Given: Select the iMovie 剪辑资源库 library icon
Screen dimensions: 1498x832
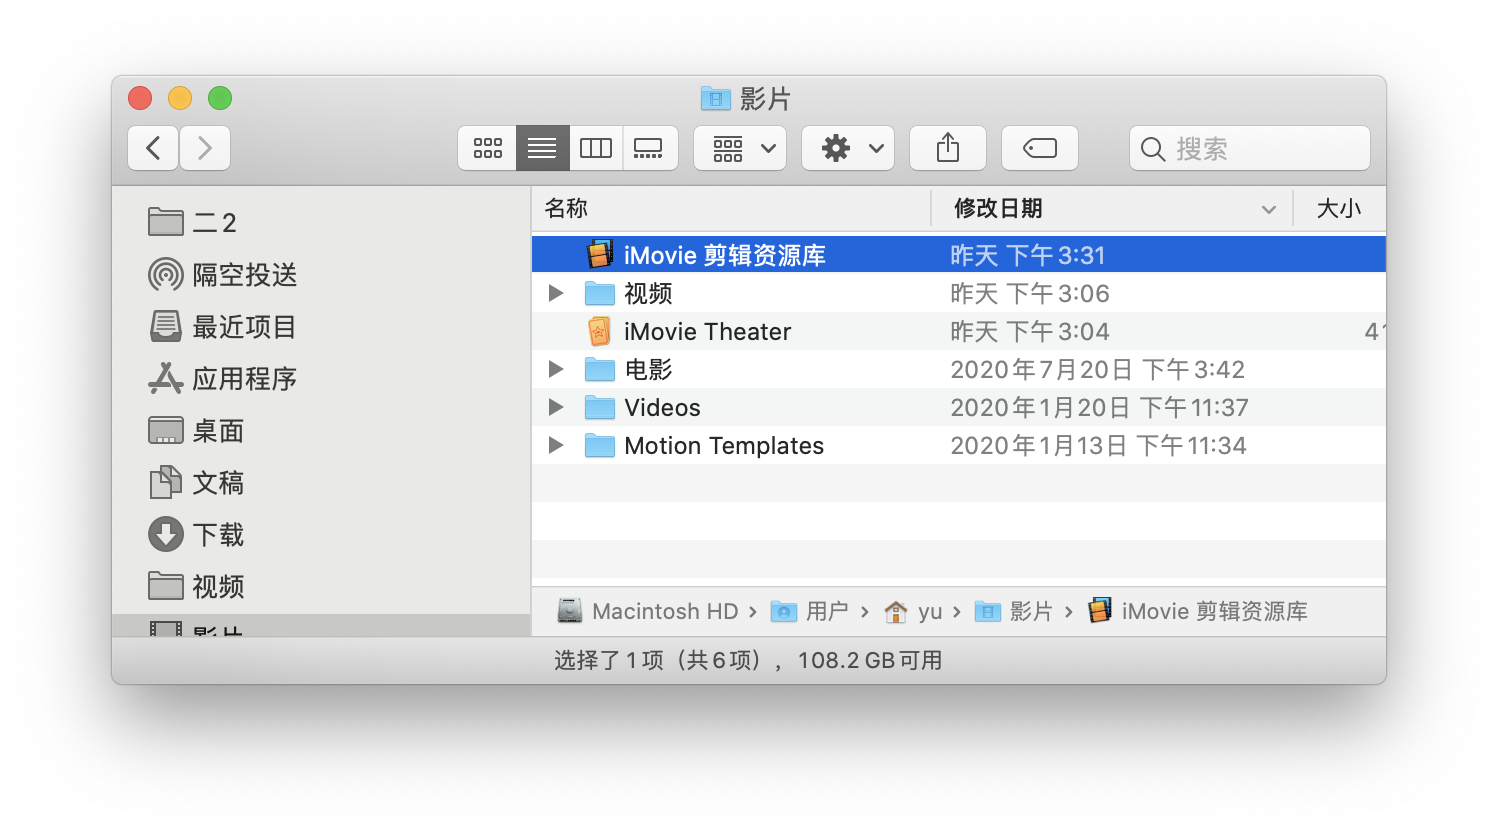Looking at the screenshot, I should point(599,254).
